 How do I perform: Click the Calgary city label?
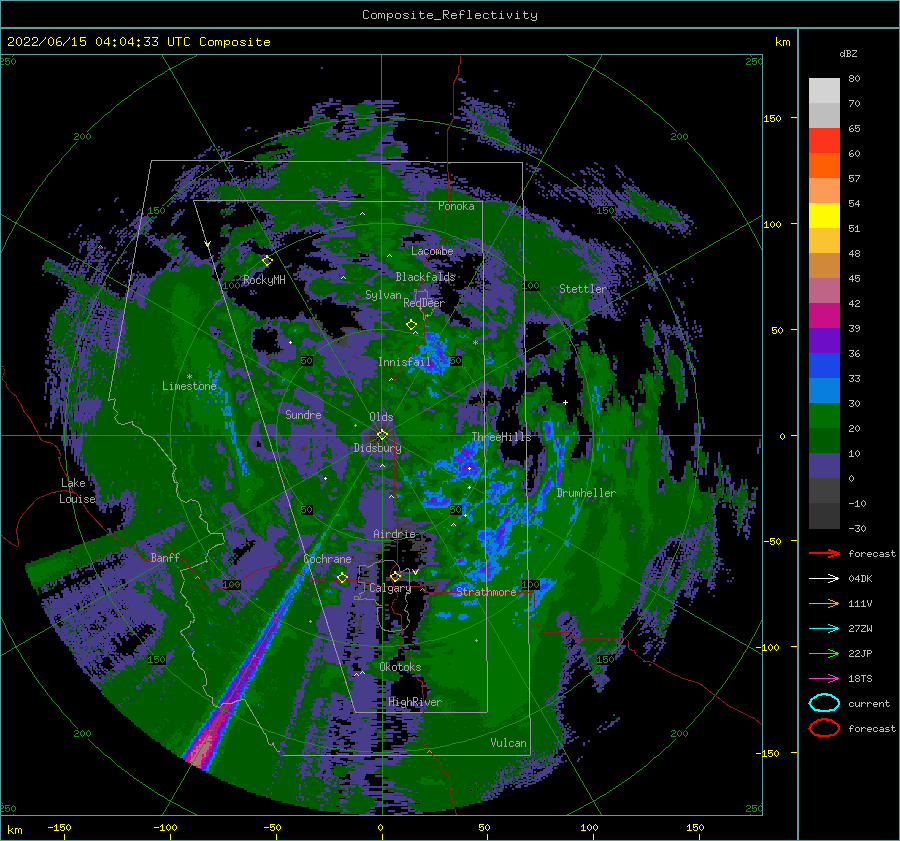[x=390, y=588]
